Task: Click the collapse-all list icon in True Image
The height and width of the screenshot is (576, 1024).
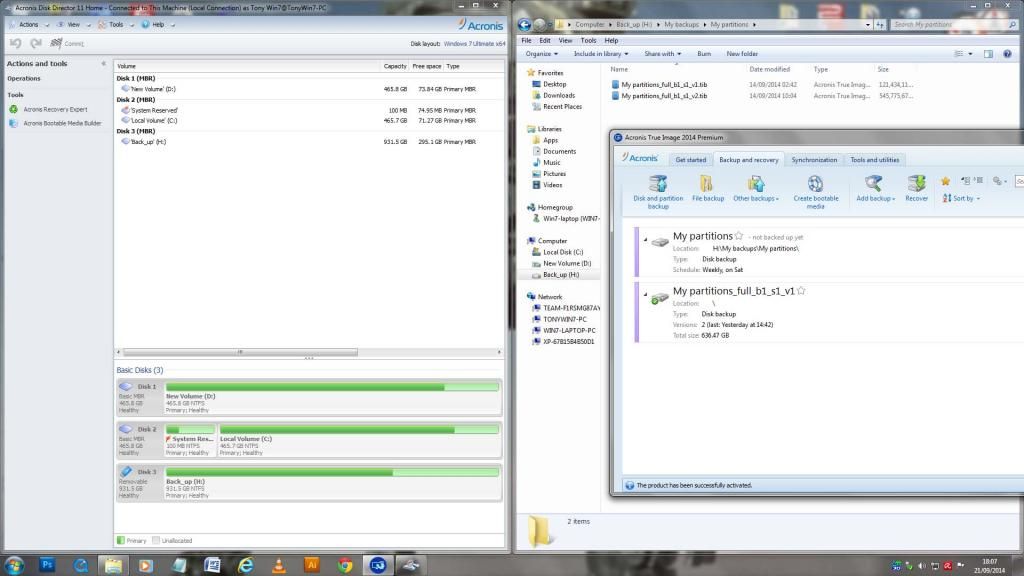Action: (x=965, y=181)
